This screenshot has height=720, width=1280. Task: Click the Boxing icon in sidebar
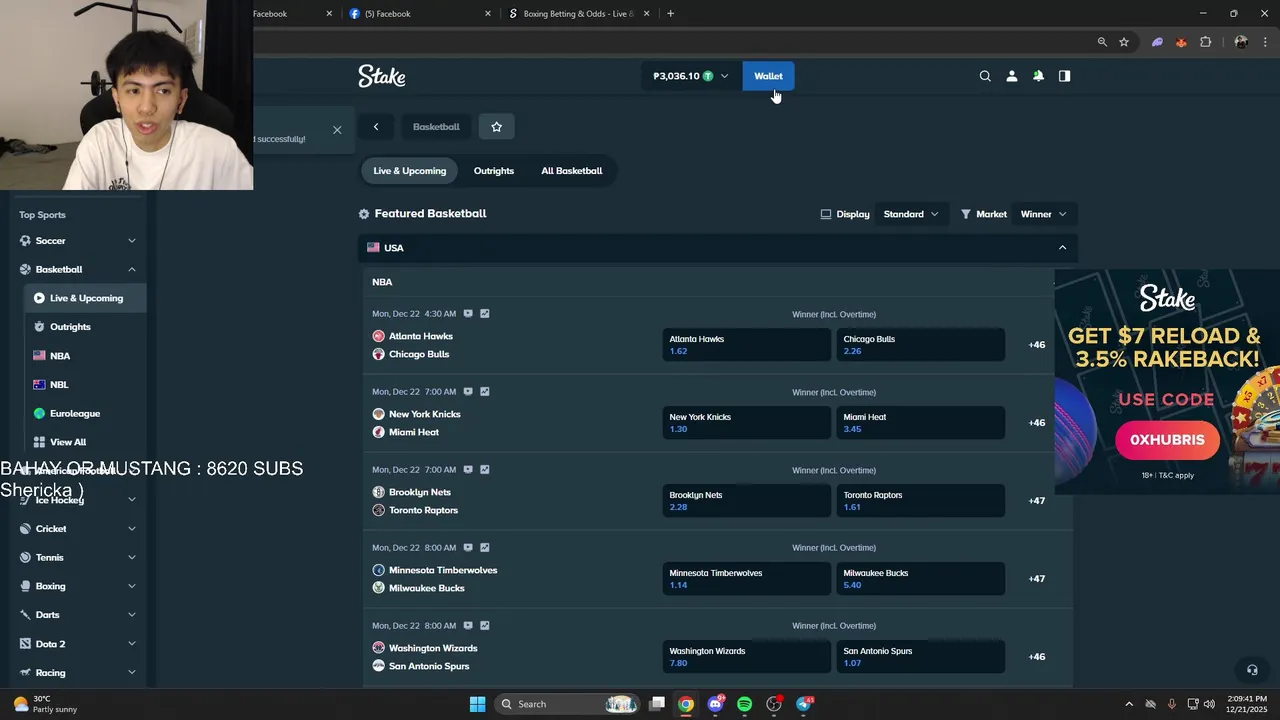pyautogui.click(x=26, y=586)
